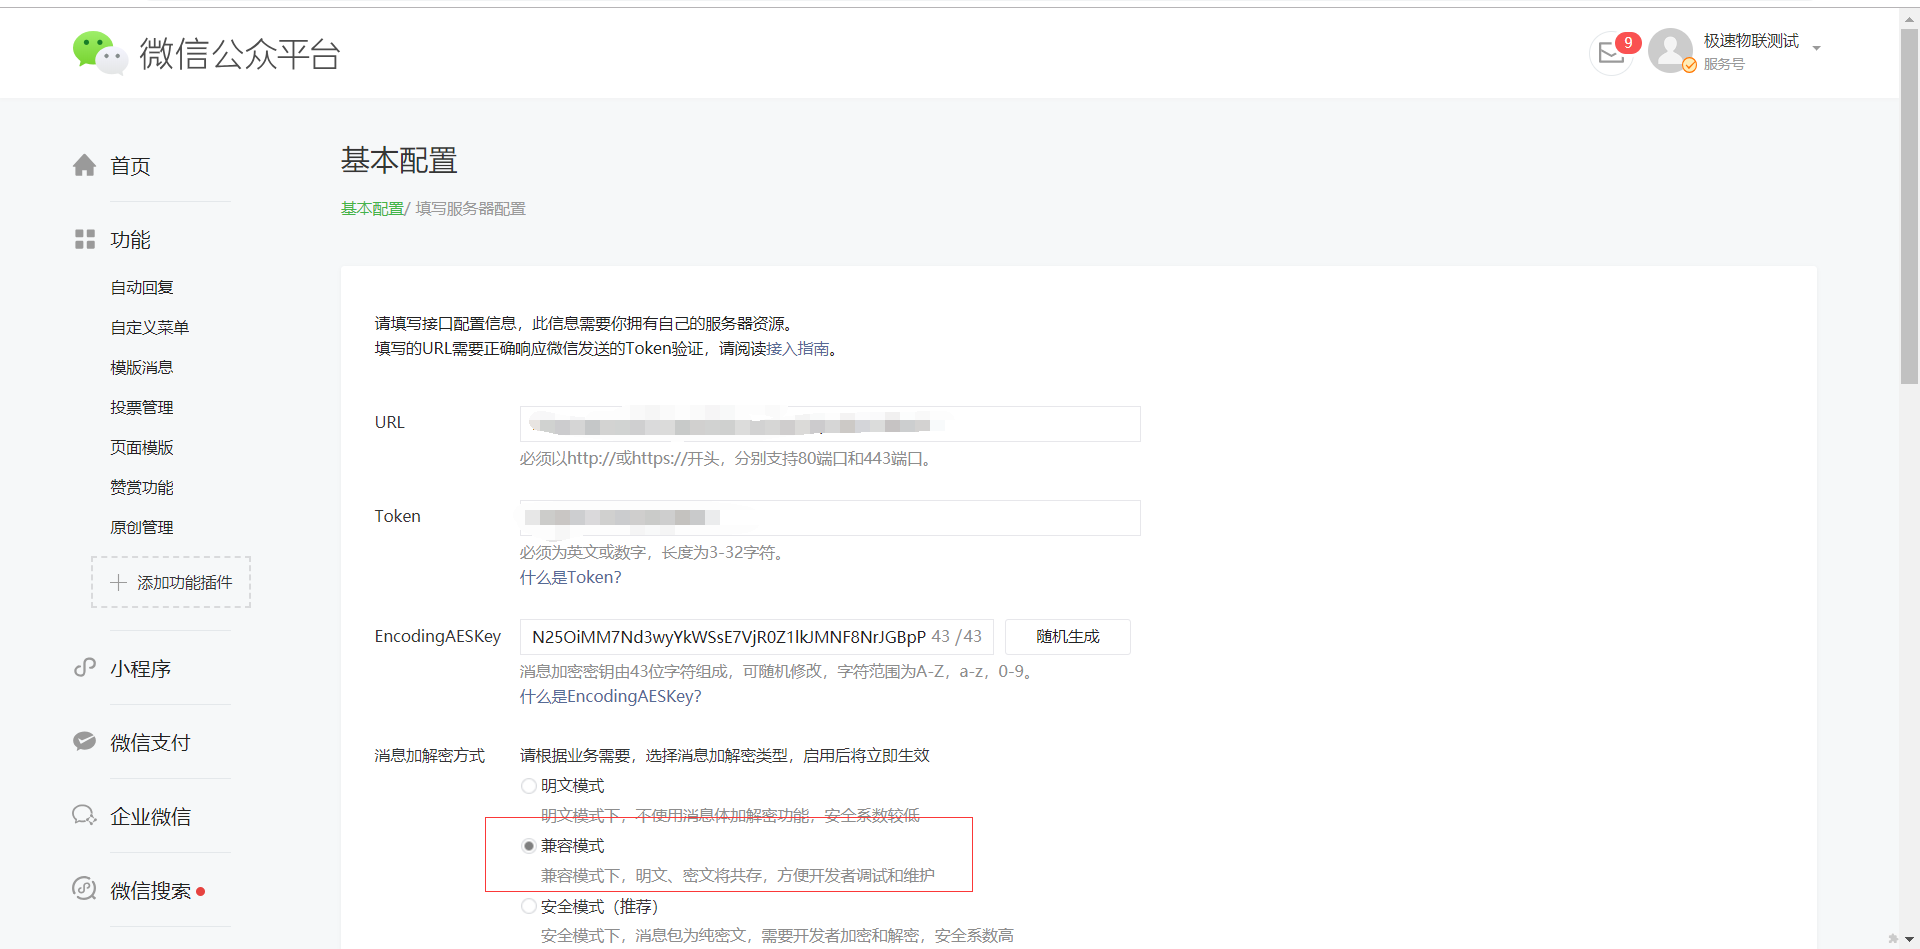Click the 添加功能插件 button

171,582
